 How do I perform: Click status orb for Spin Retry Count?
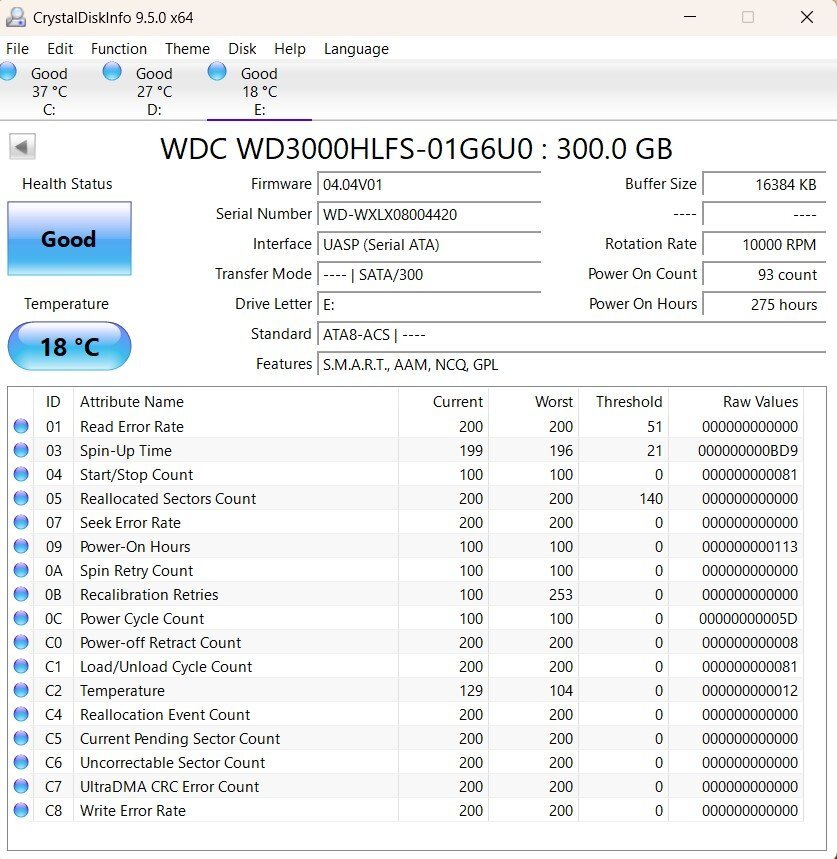coord(21,570)
